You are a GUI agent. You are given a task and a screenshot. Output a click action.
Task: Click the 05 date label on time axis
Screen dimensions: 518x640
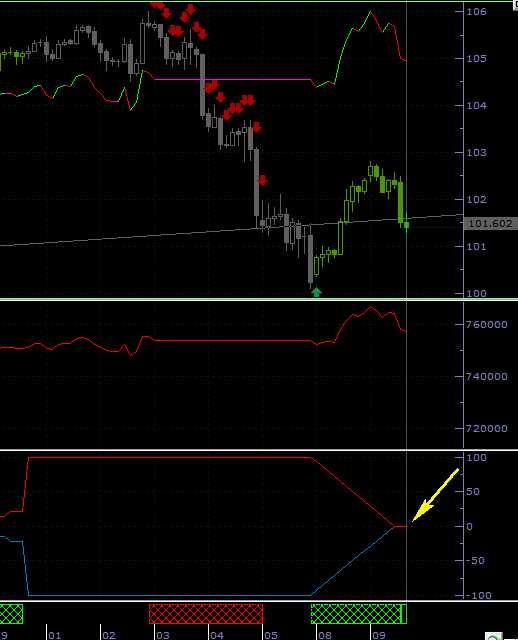tap(271, 636)
